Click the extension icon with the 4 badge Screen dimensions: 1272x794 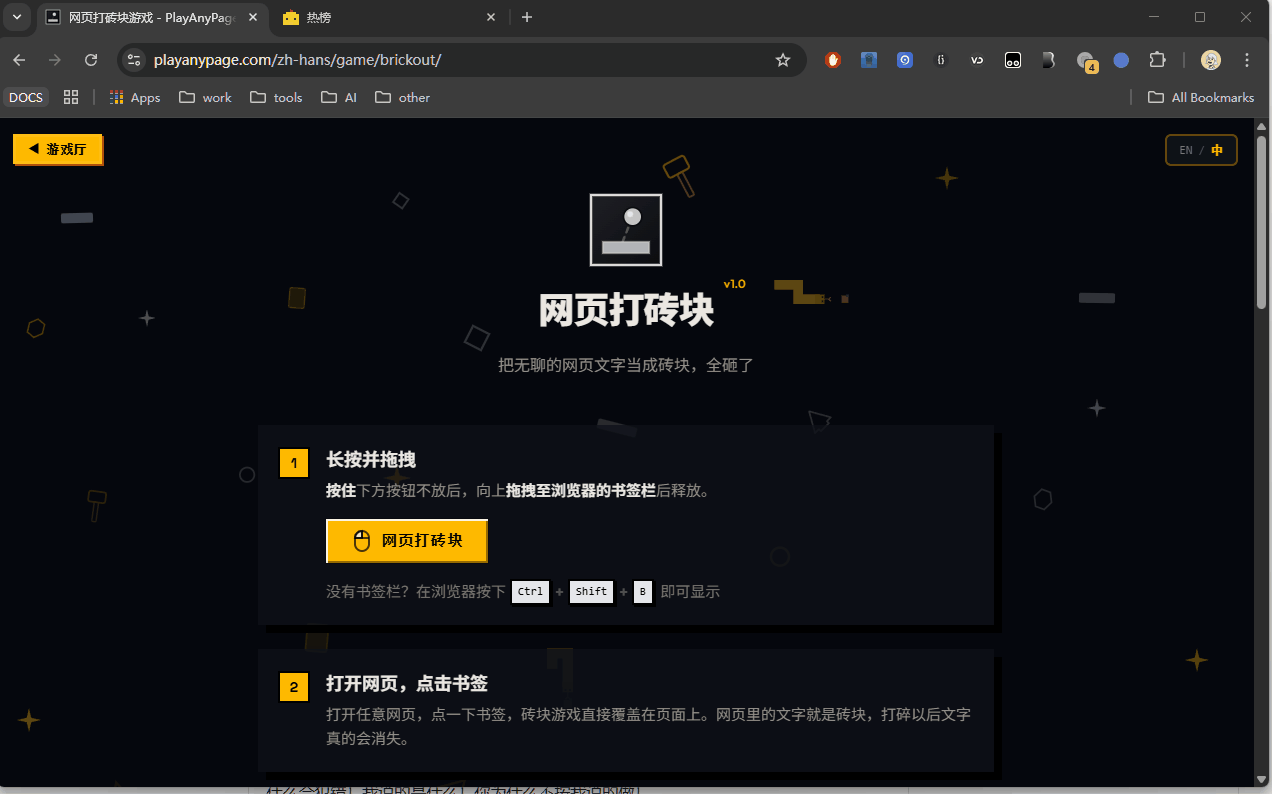coord(1085,61)
